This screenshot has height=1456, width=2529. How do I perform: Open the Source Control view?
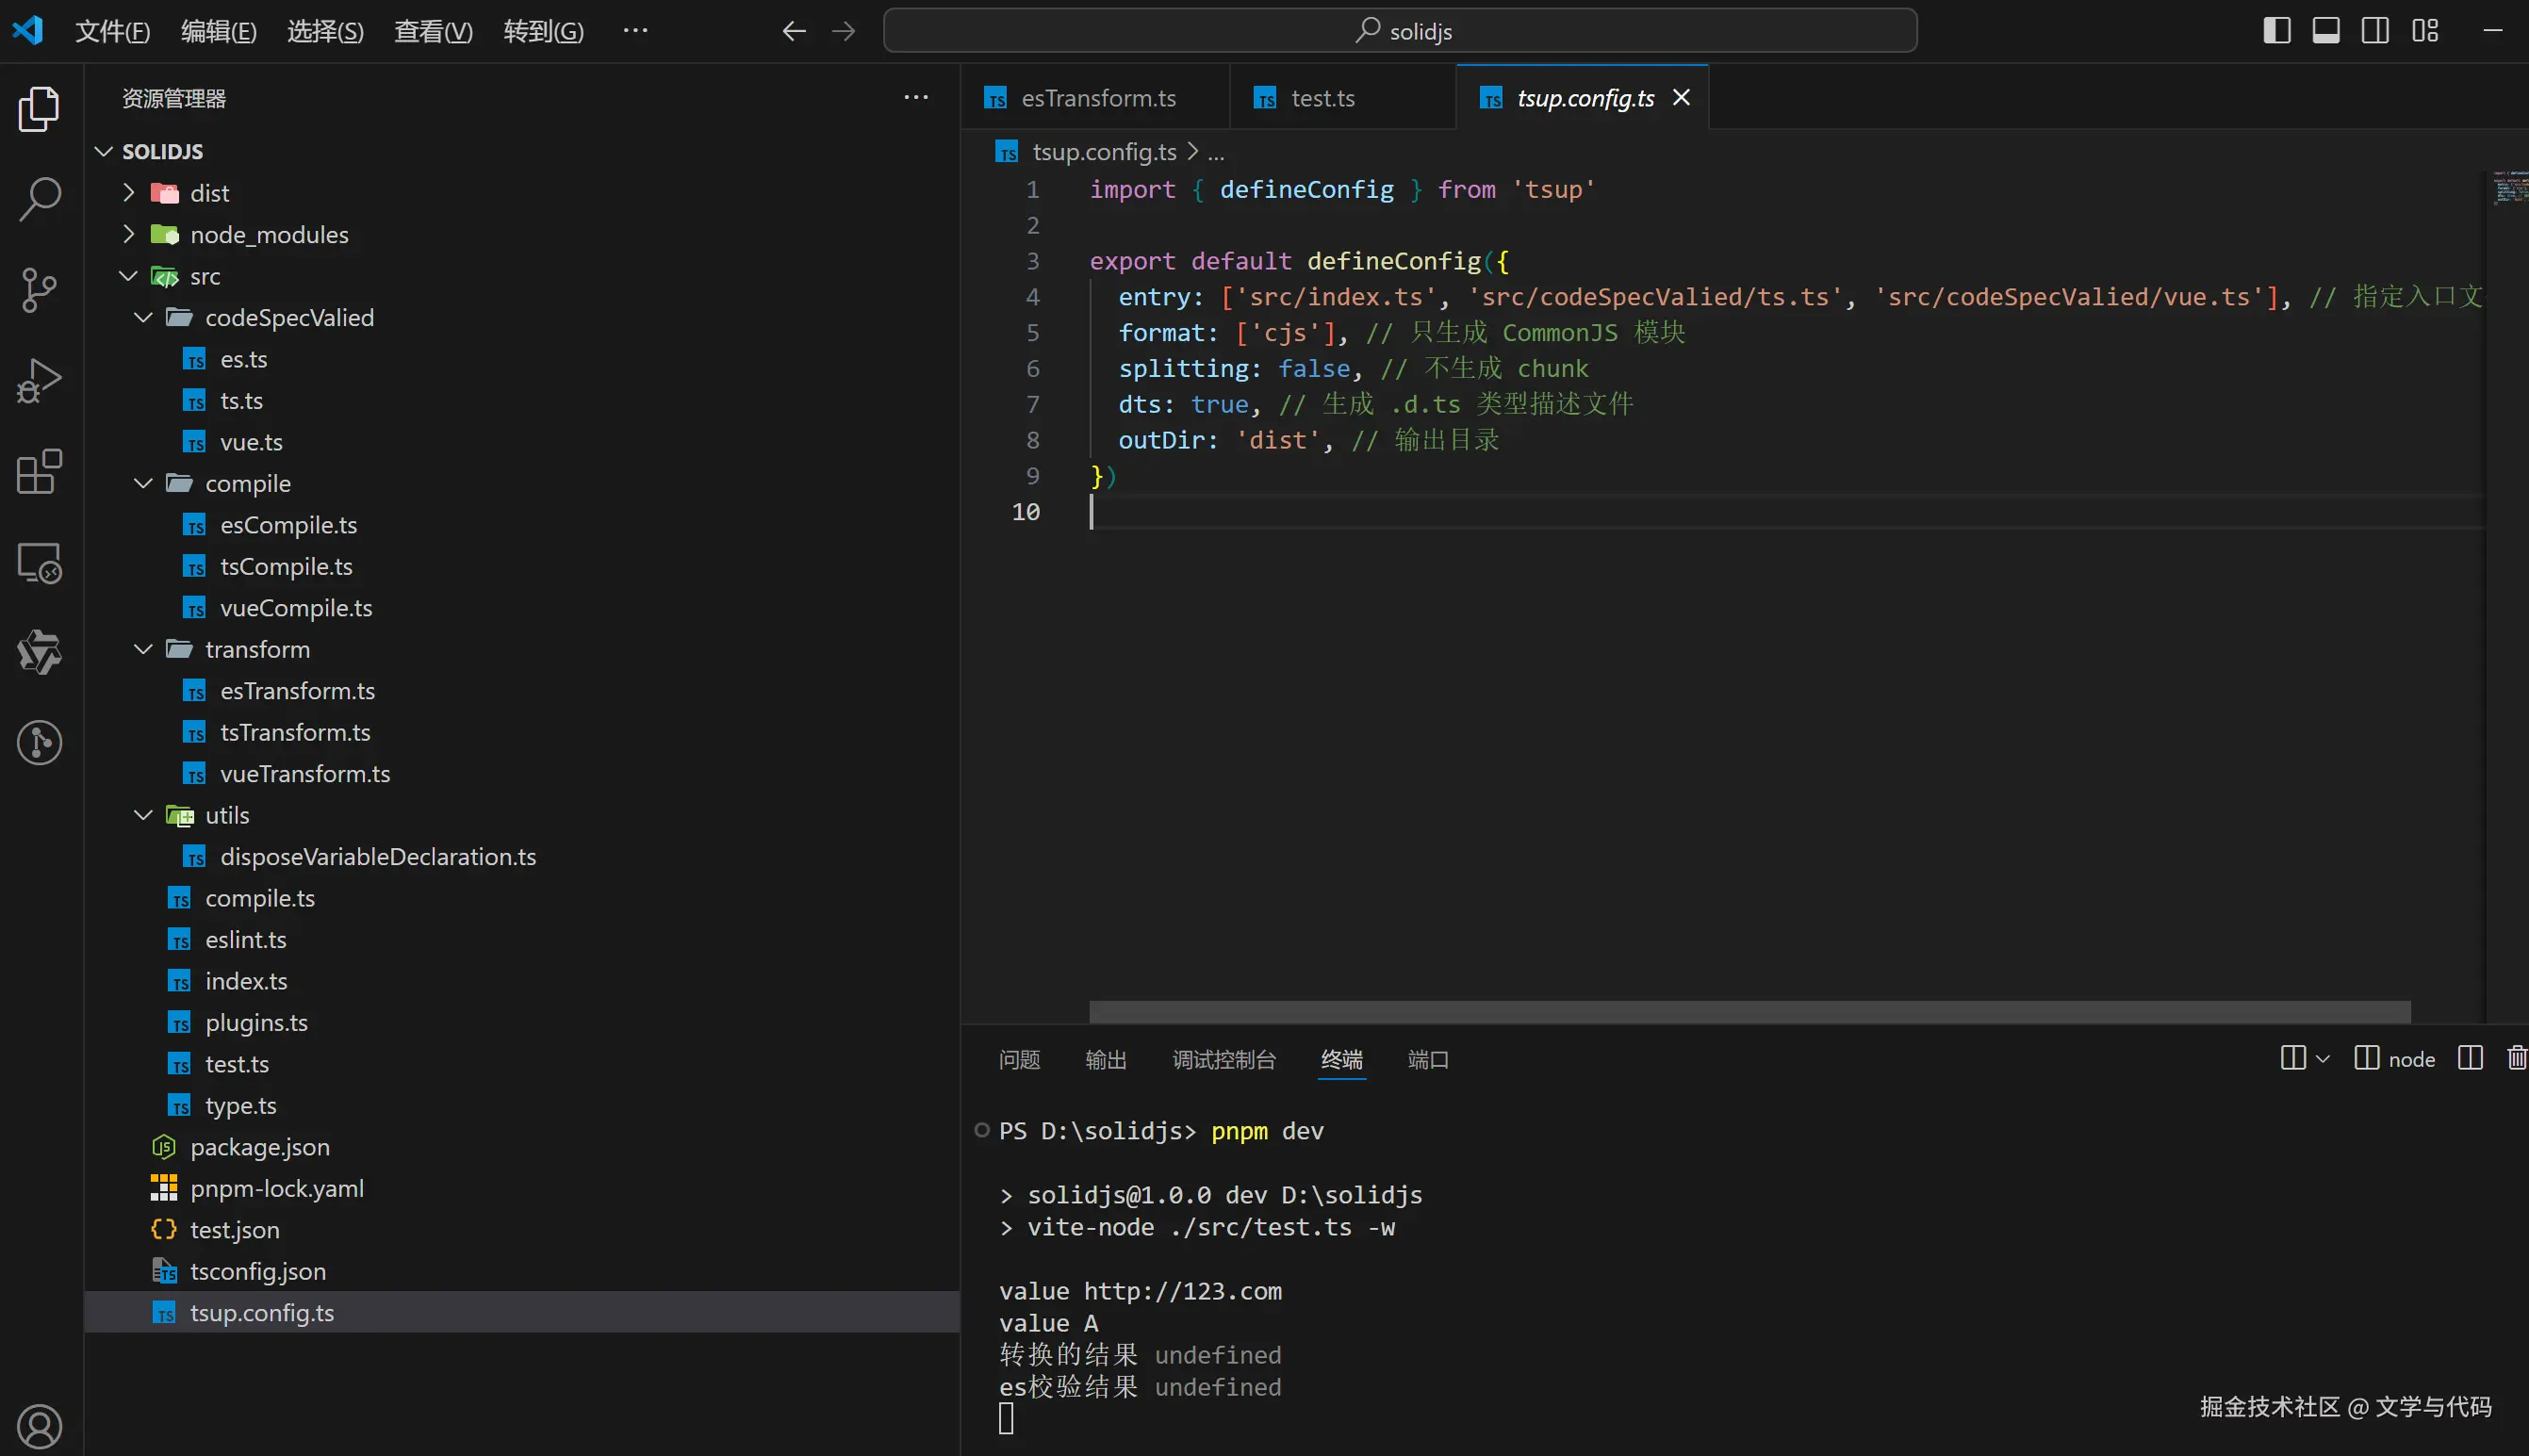pos(40,290)
